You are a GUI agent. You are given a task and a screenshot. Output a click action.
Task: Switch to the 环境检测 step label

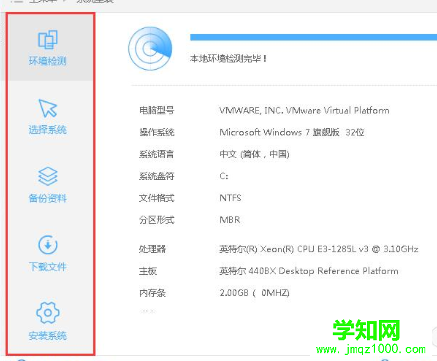(48, 61)
